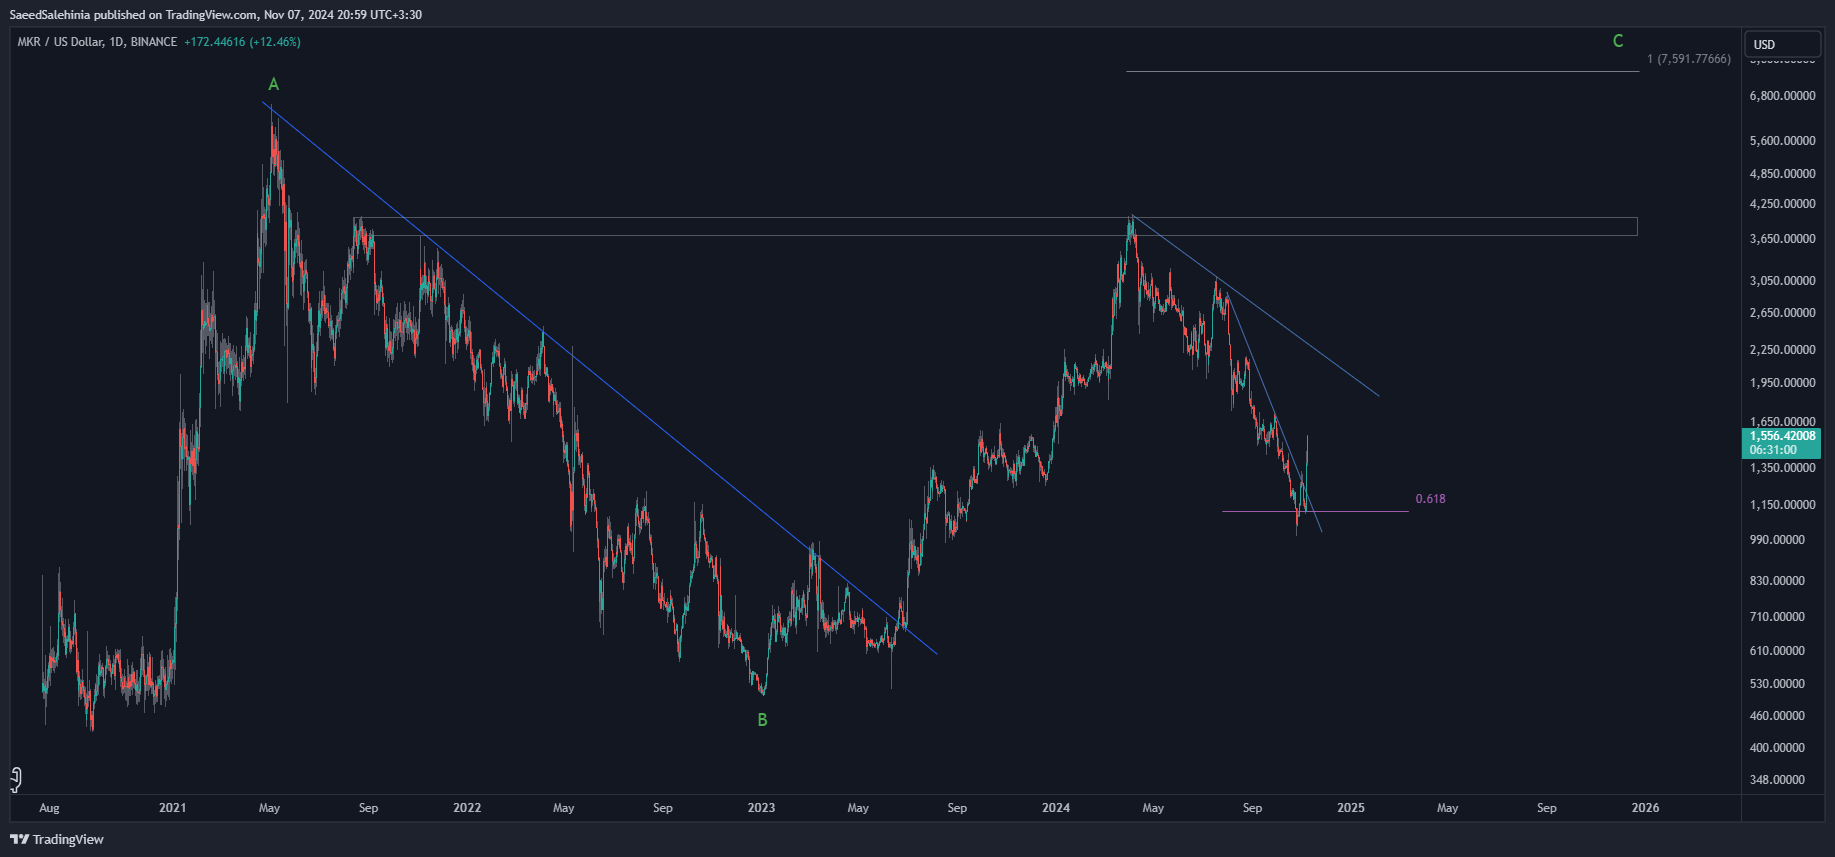The image size is (1835, 857).
Task: Click the 3,650.00000 price axis label
Action: pos(1782,239)
